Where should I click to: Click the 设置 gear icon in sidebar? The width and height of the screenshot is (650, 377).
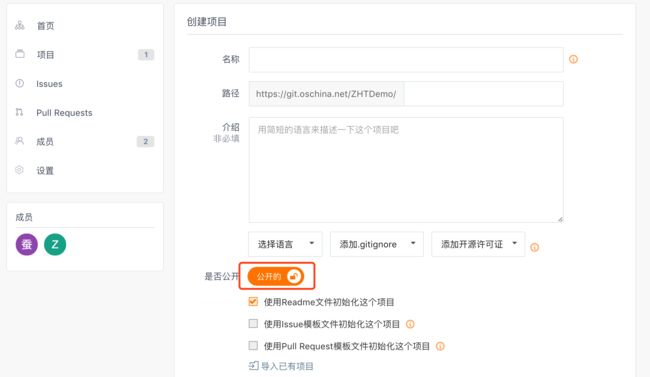[19, 170]
